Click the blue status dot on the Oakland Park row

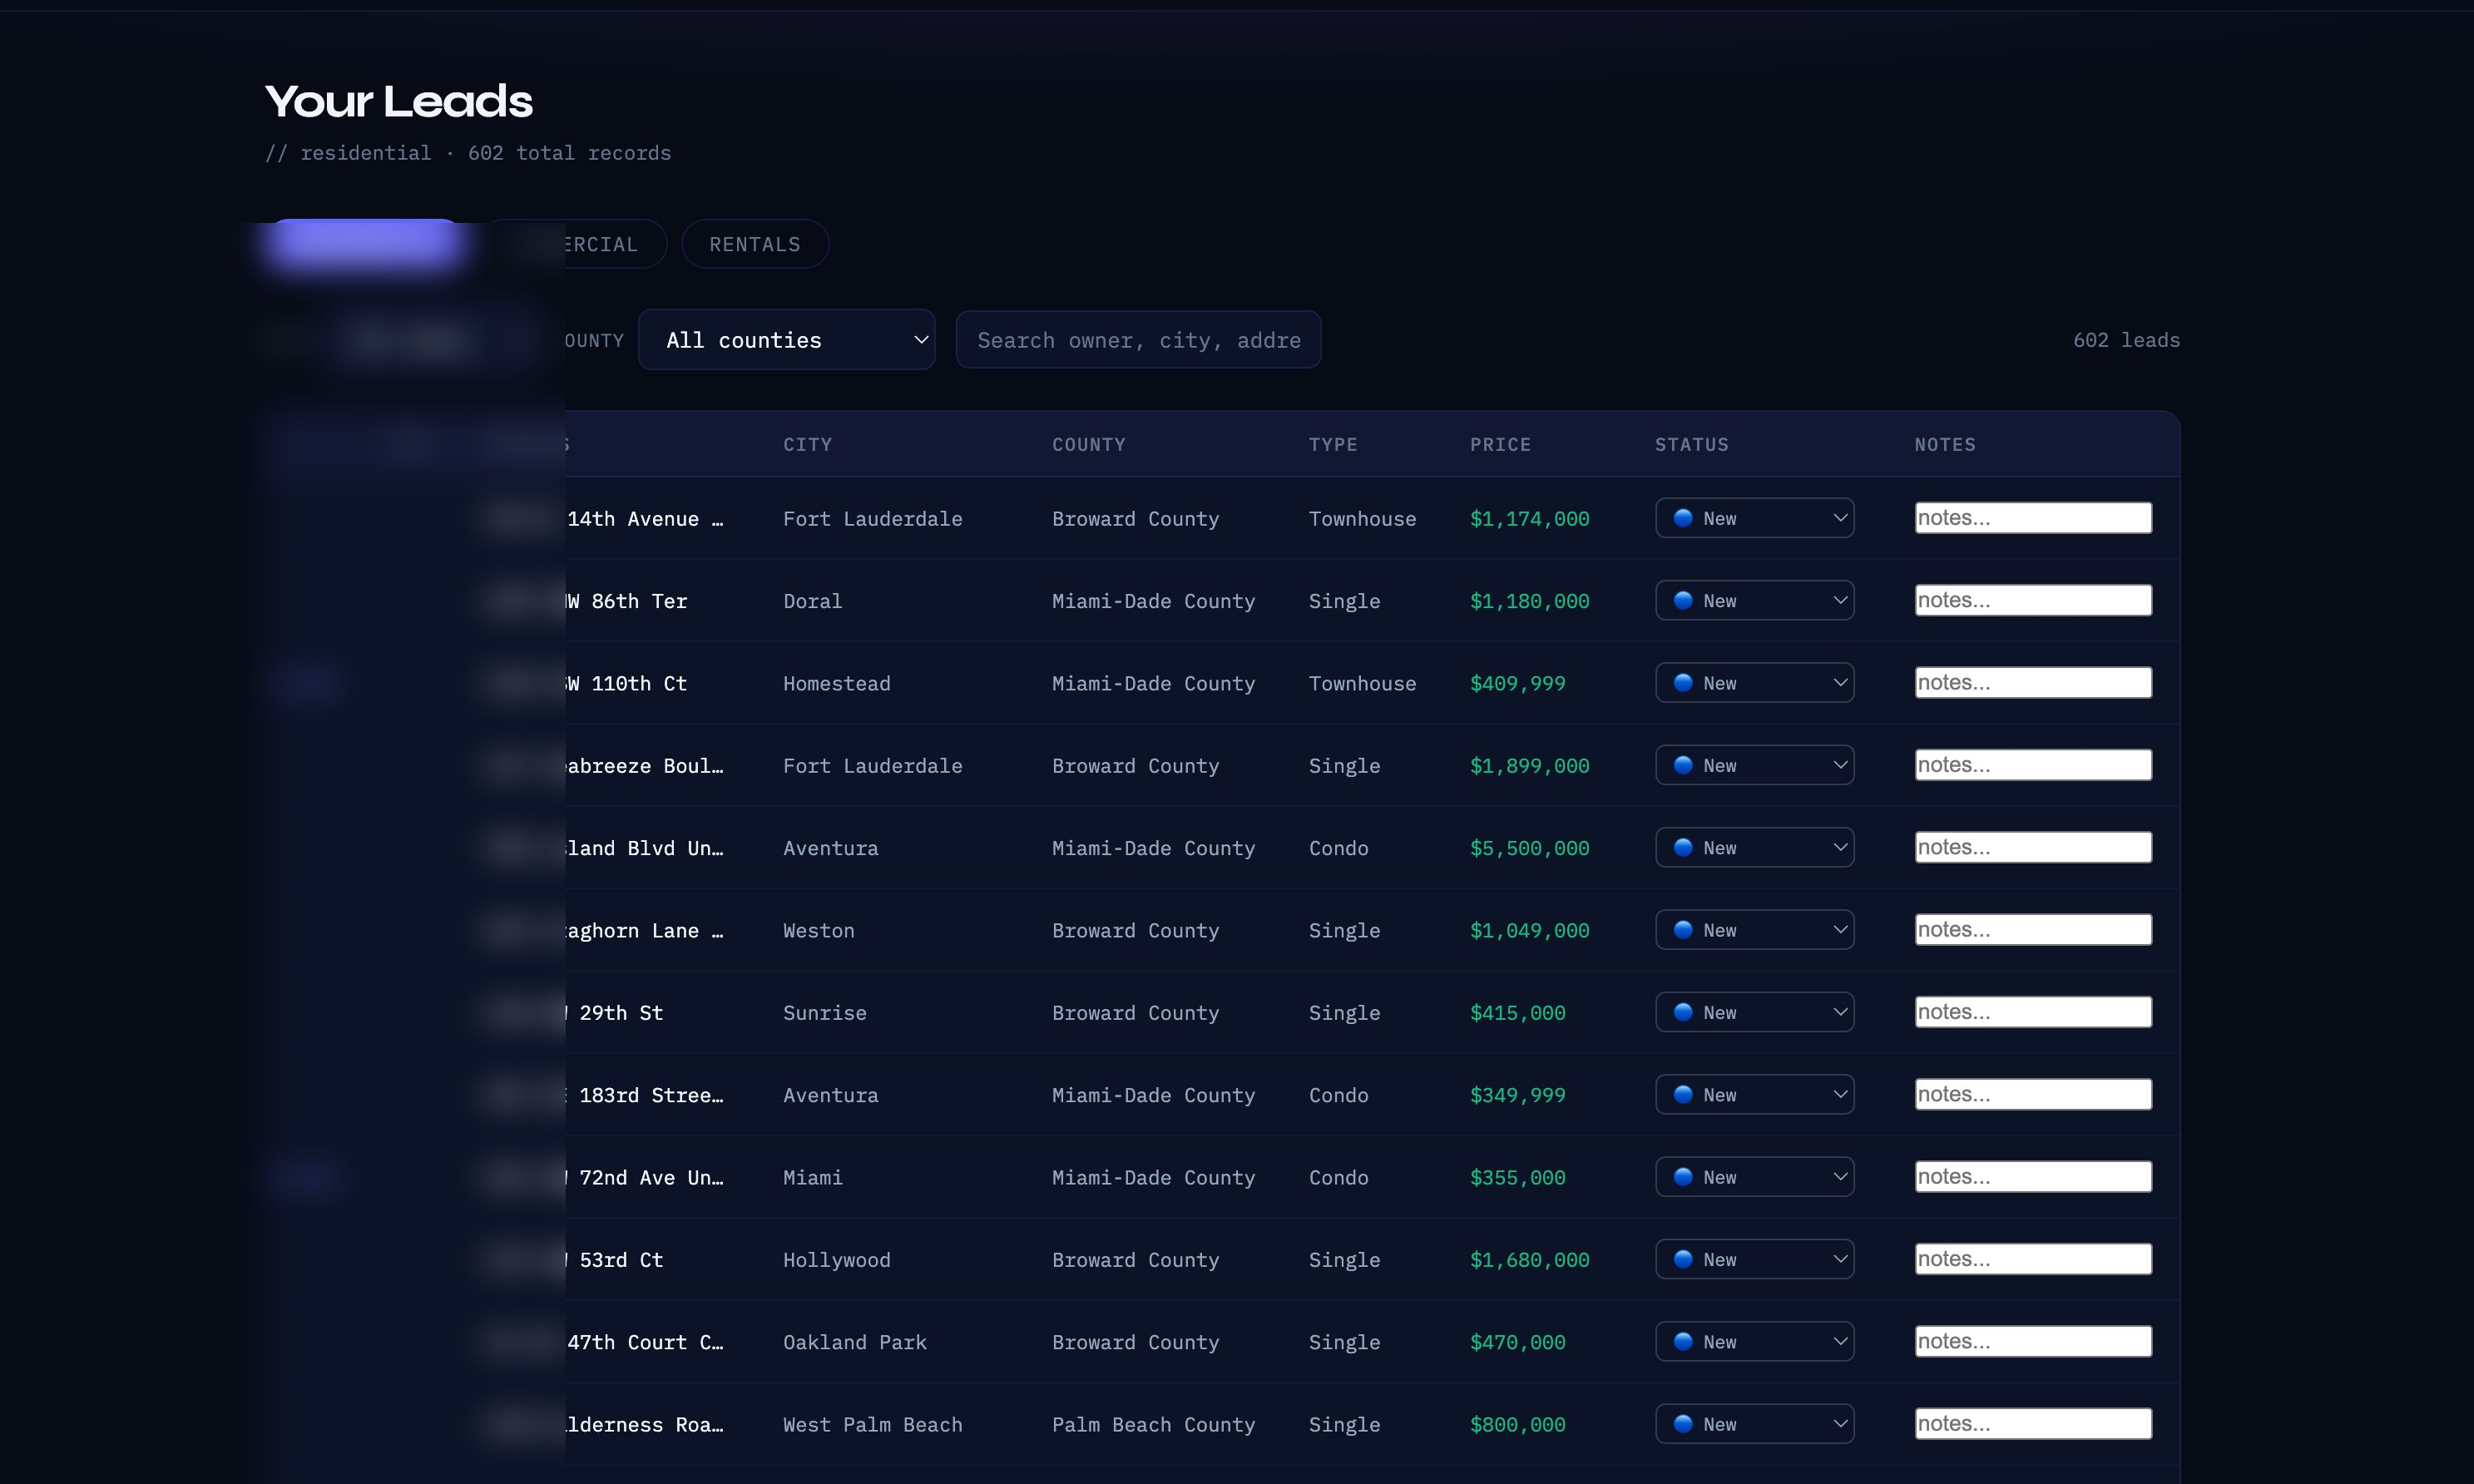[1685, 1341]
